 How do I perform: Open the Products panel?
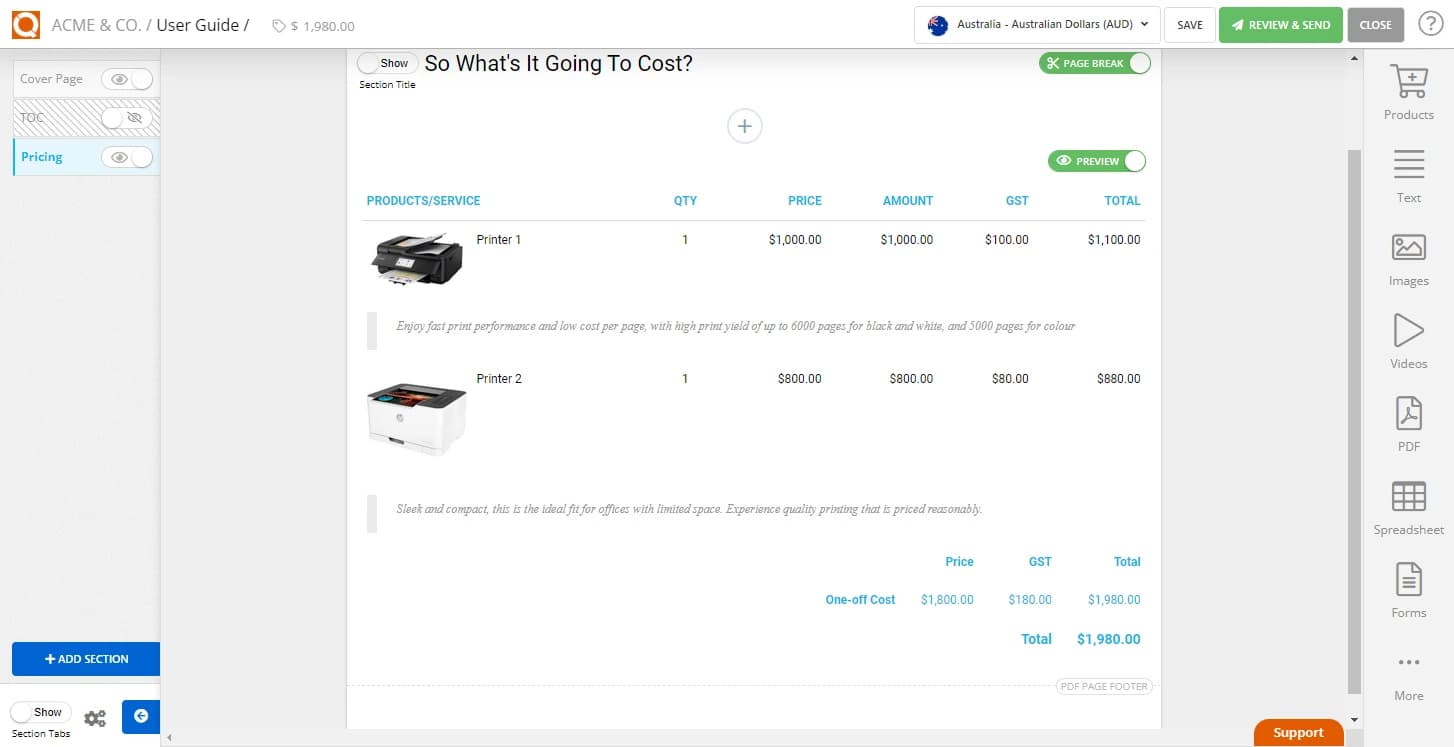coord(1408,90)
